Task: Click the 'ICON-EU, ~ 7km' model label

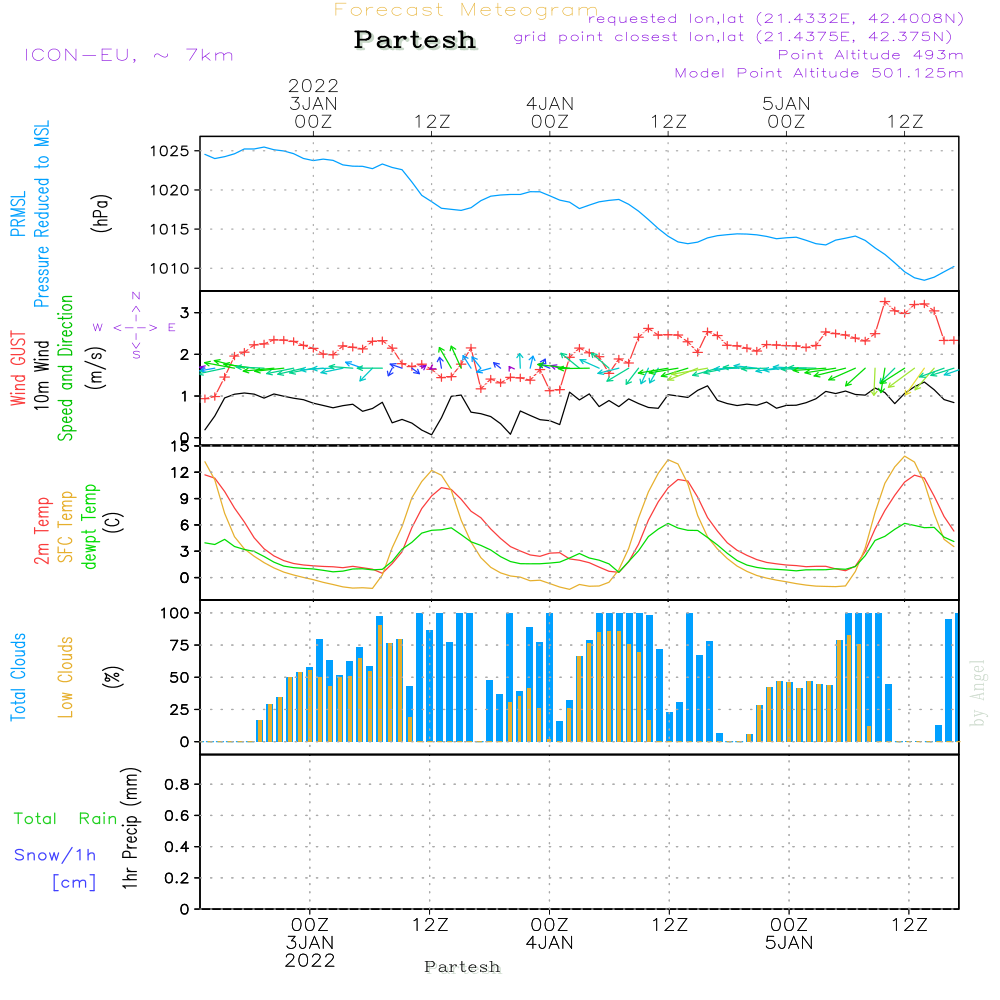Action: point(129,55)
